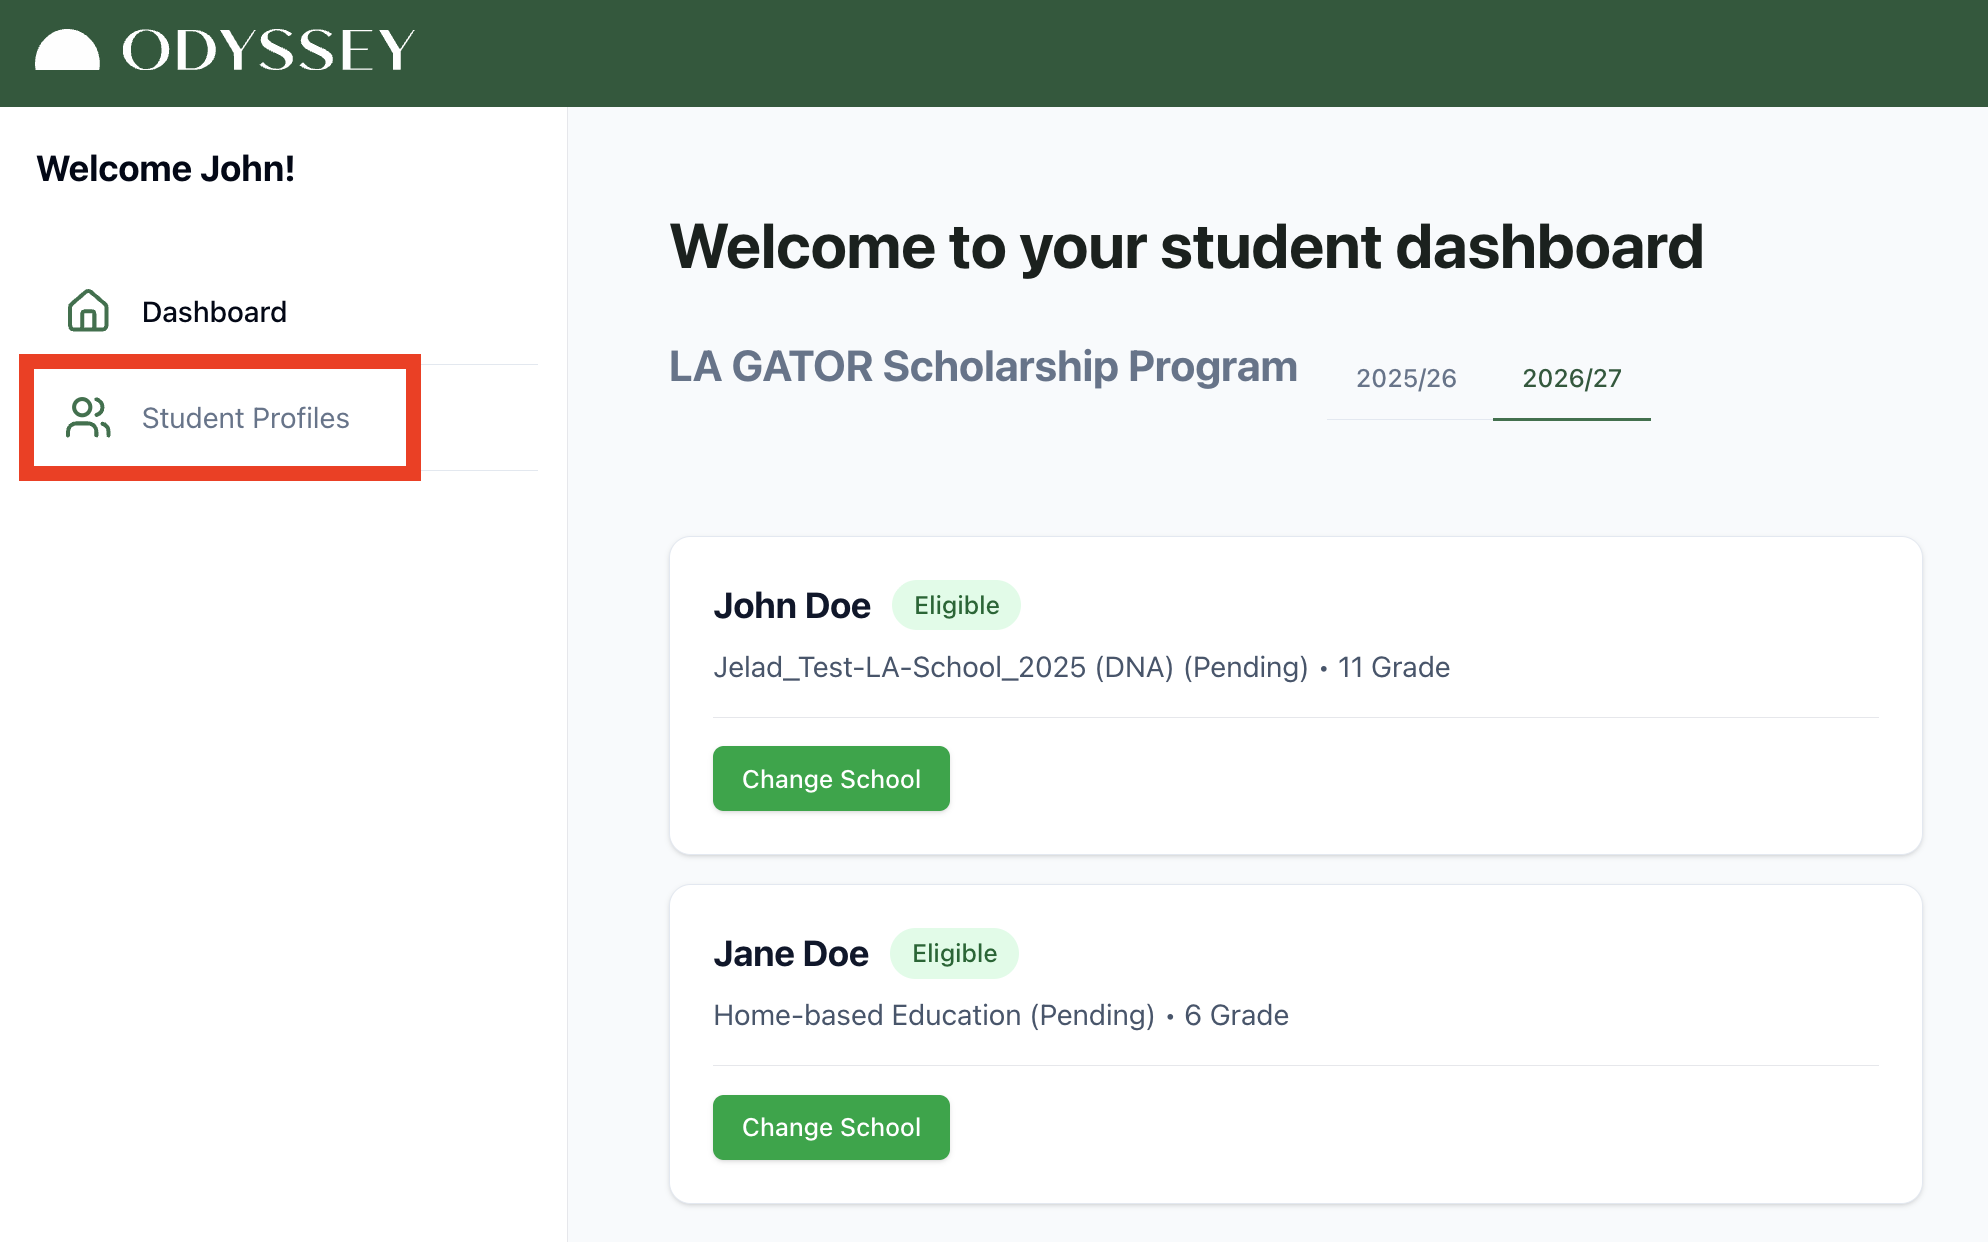Click the LA GATOR Scholarship Program heading
This screenshot has height=1242, width=1988.
(983, 367)
